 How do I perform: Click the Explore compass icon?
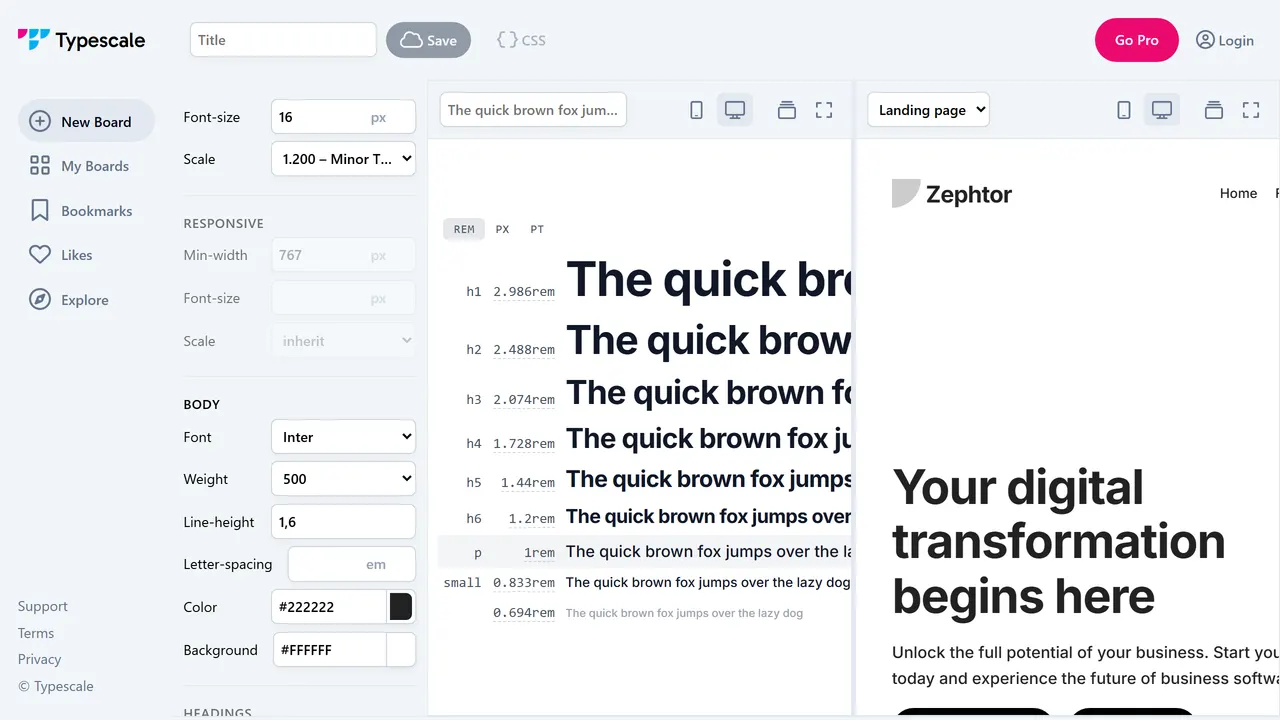pyautogui.click(x=40, y=300)
